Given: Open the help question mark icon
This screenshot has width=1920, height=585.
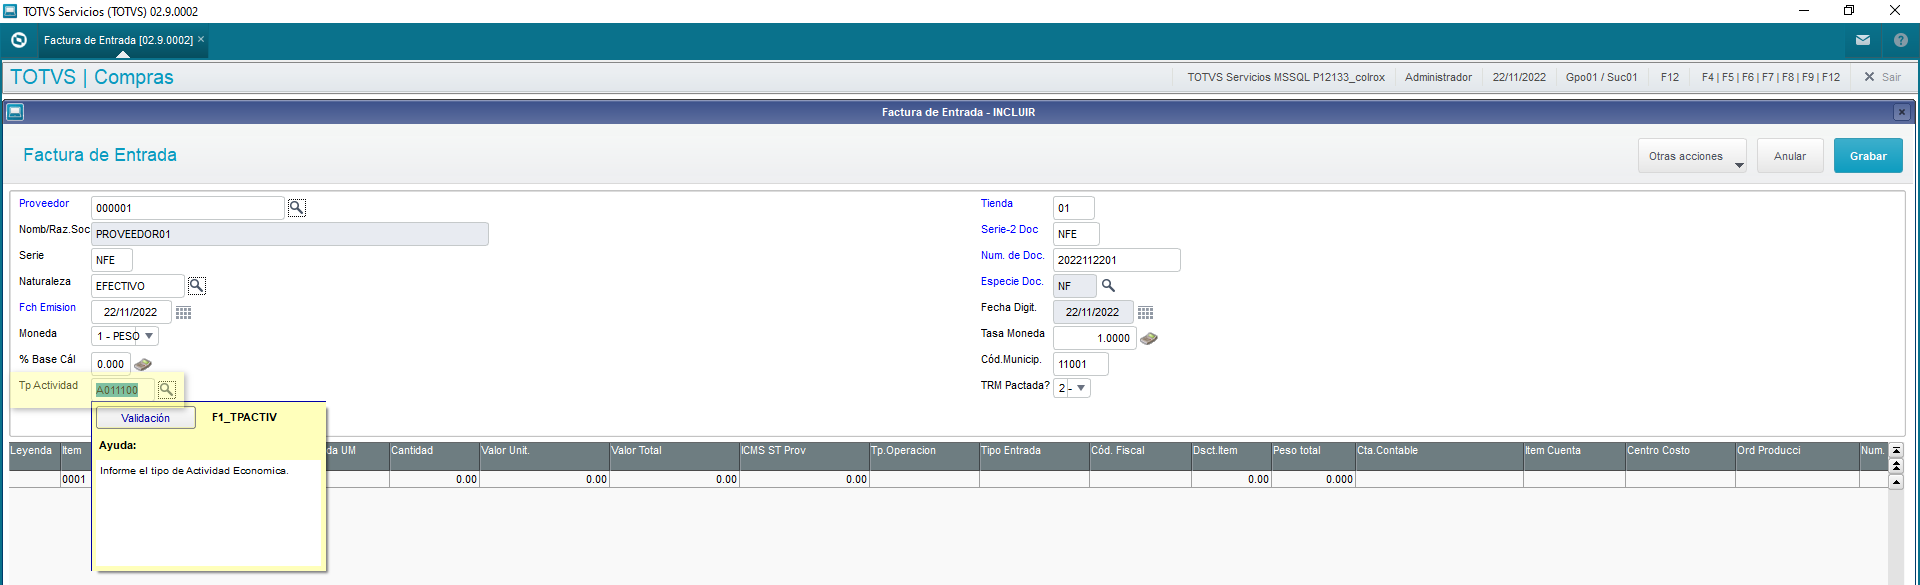Looking at the screenshot, I should click(1901, 40).
